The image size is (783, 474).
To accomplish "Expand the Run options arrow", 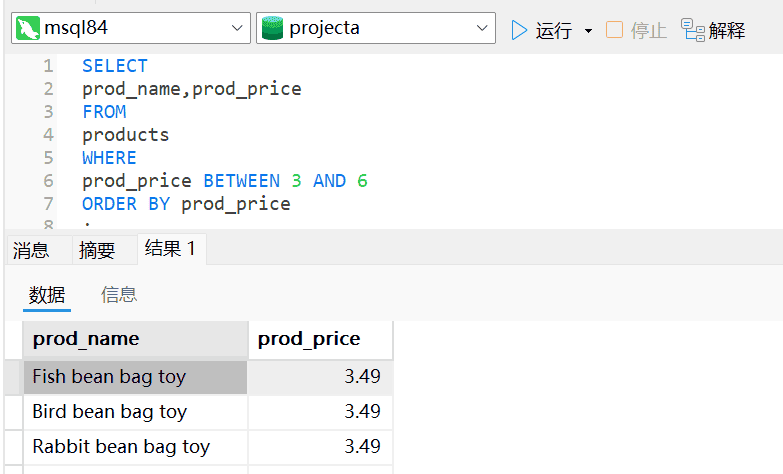I will 588,31.
